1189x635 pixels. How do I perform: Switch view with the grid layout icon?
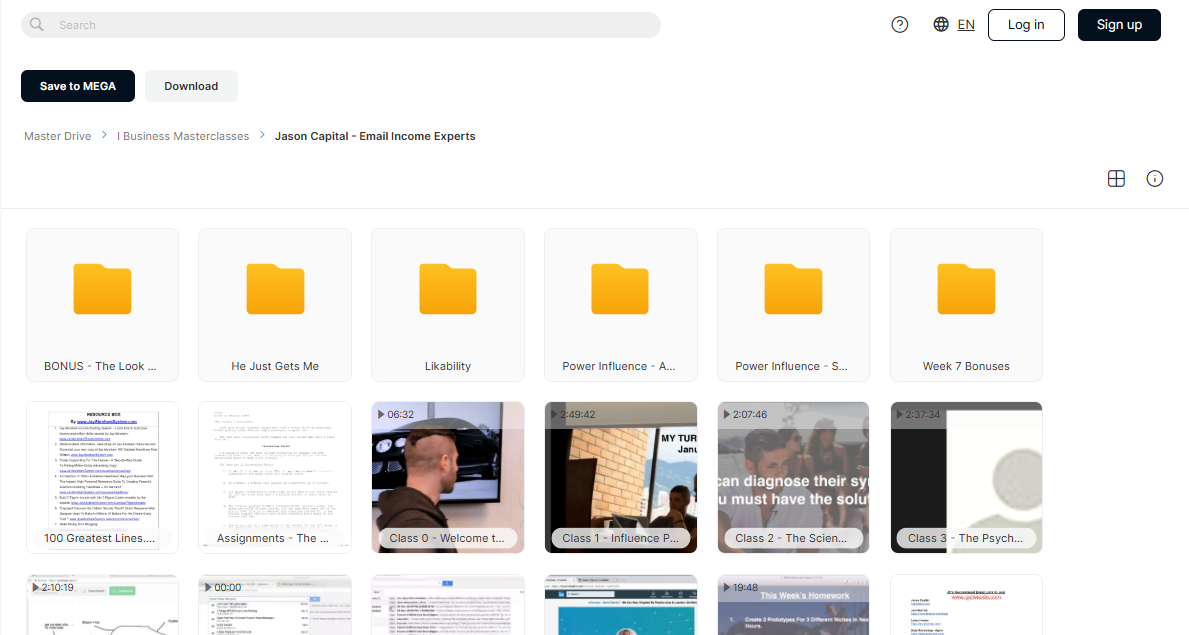(x=1116, y=178)
